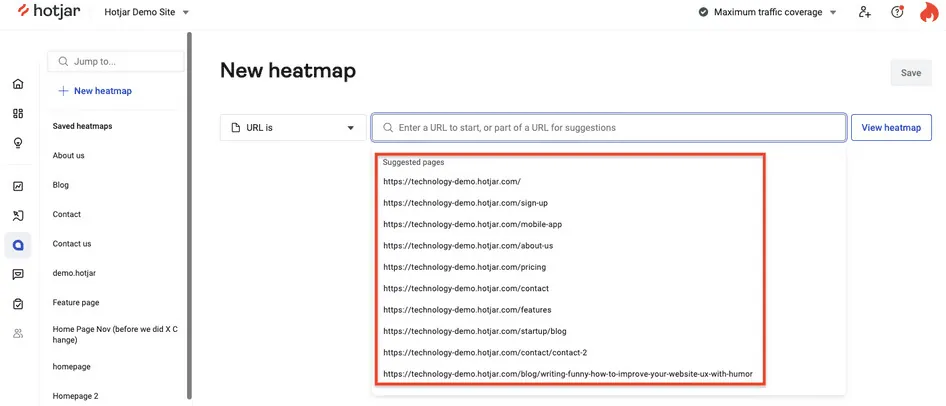Open the Dashboards grid icon

point(18,113)
